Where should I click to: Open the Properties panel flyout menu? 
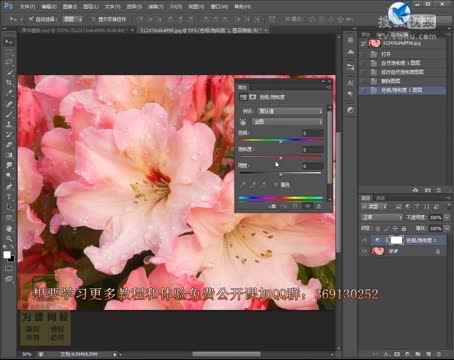coord(328,87)
